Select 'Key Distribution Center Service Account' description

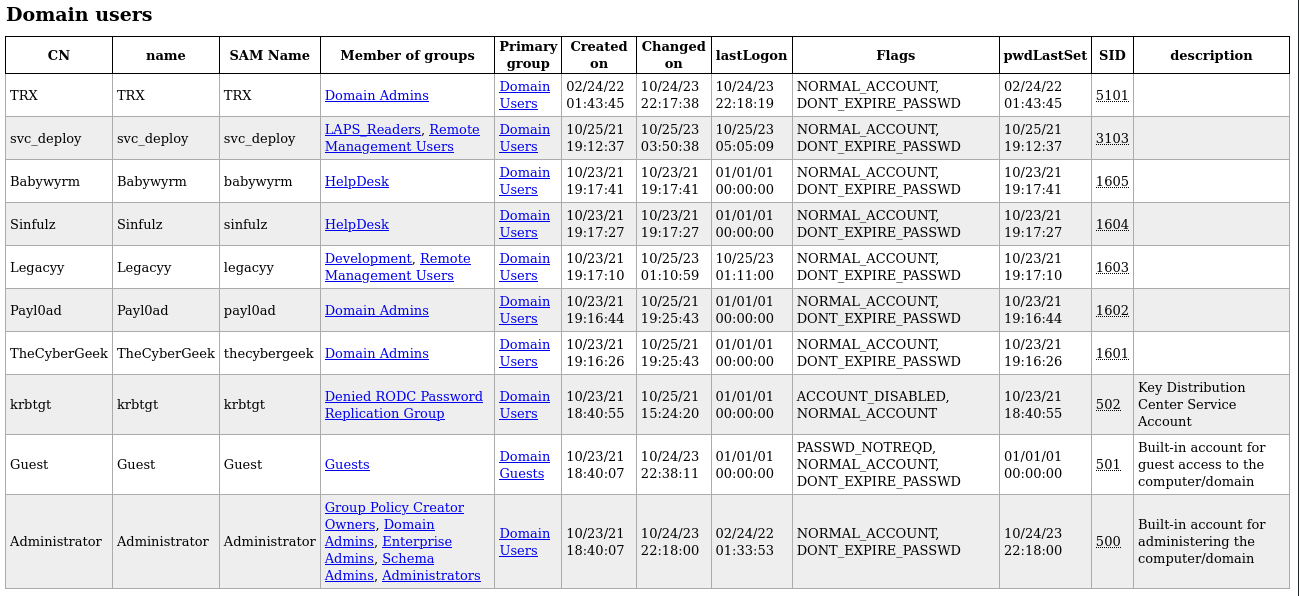(1192, 405)
